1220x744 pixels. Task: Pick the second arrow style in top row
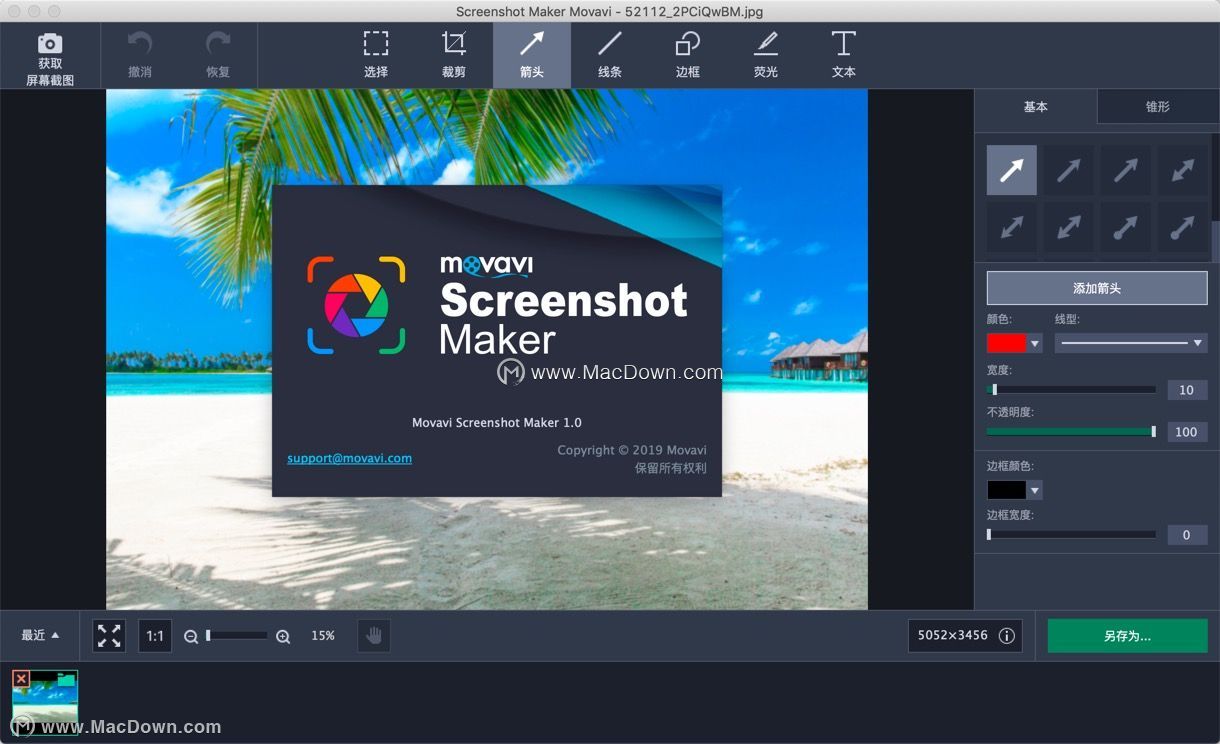click(x=1069, y=170)
